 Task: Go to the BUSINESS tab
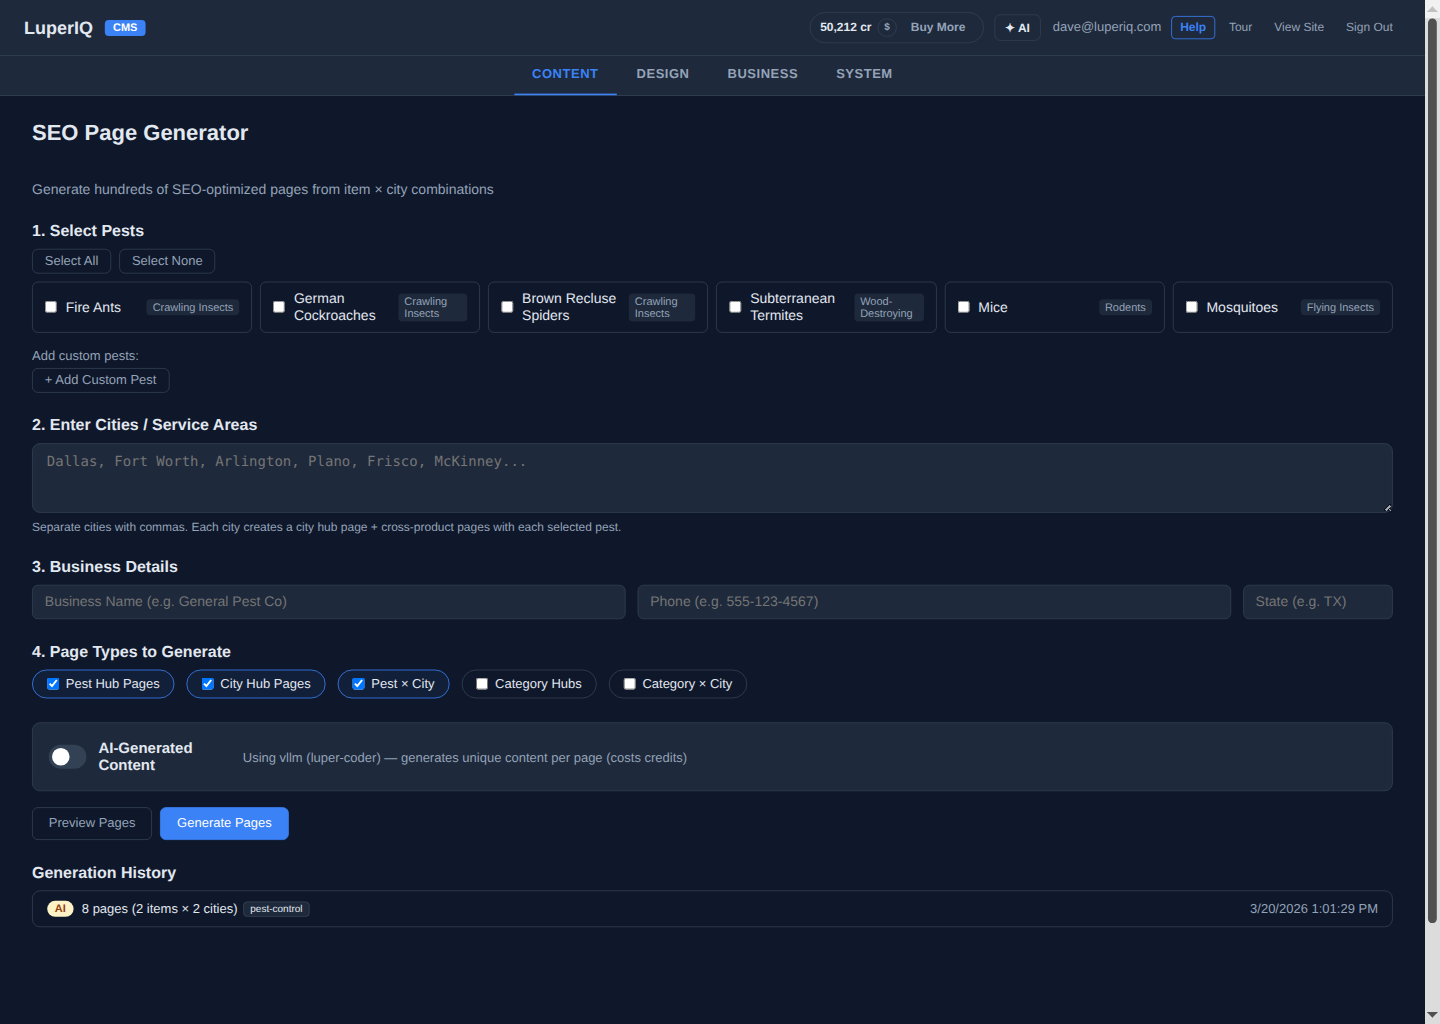point(762,73)
